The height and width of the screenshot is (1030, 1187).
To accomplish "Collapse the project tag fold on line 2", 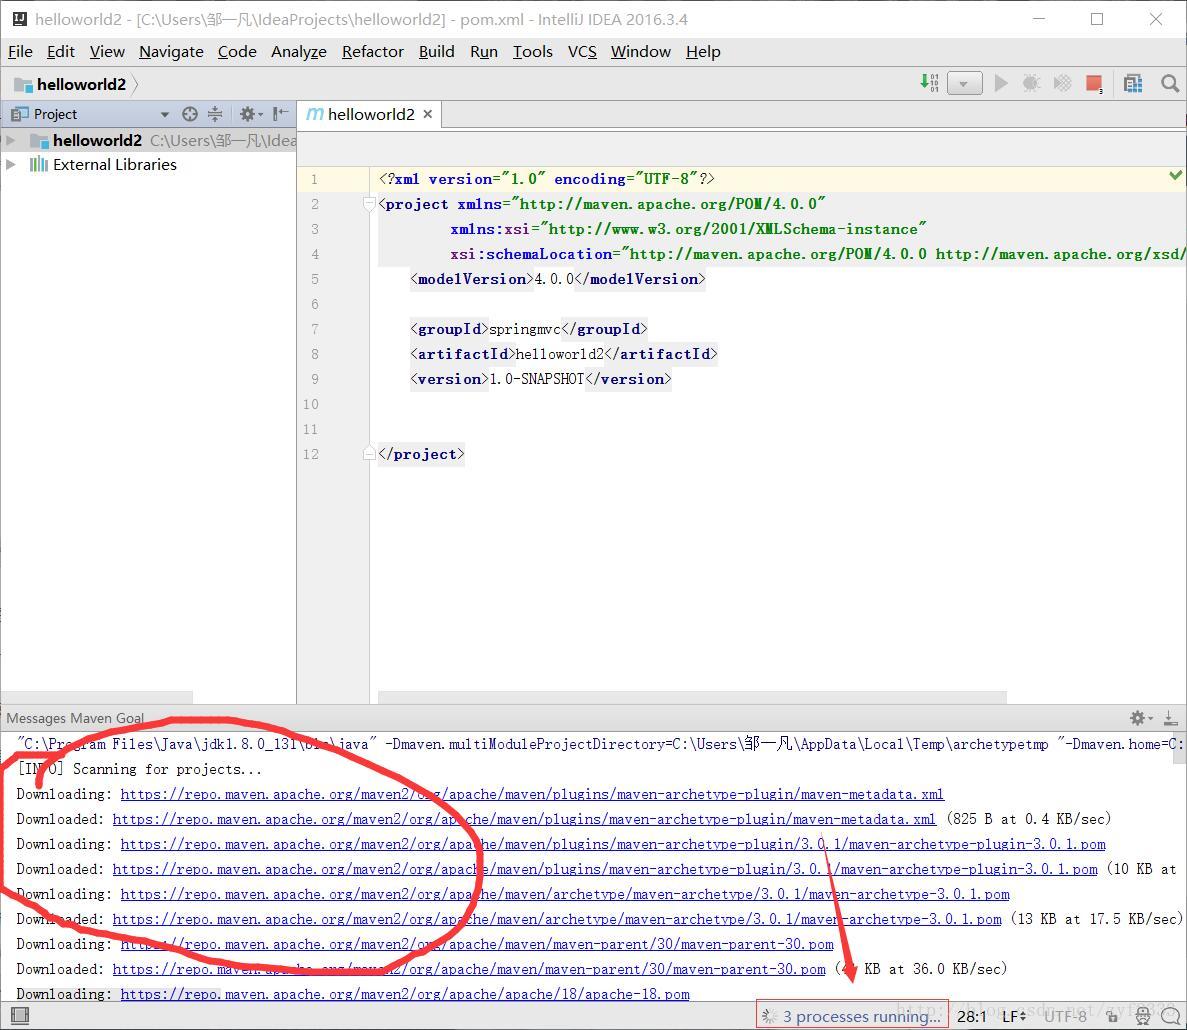I will pos(369,204).
